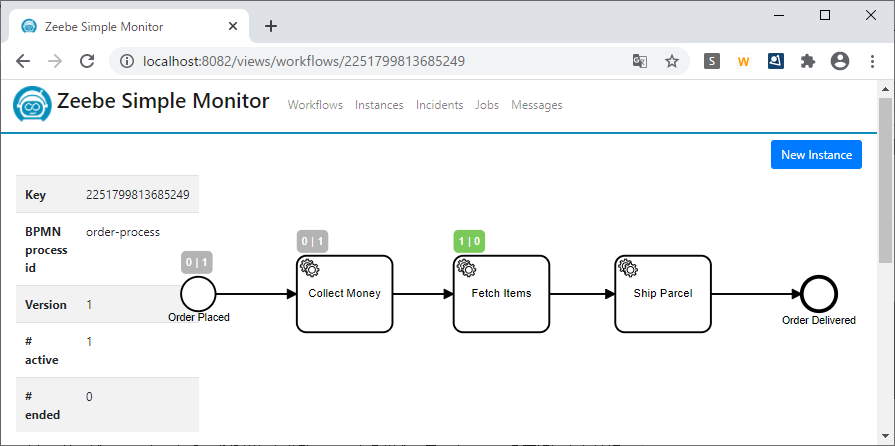Click the # active row label

click(x=42, y=351)
